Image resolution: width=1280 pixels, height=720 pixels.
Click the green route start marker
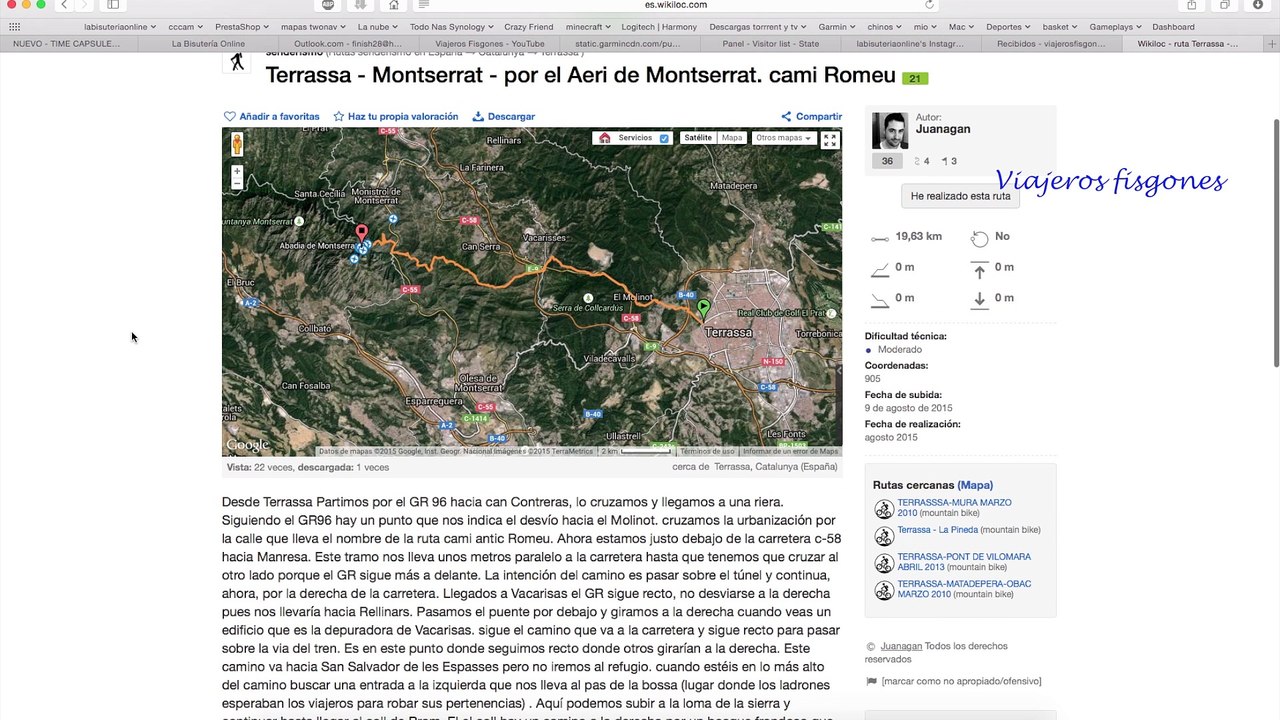tap(704, 309)
